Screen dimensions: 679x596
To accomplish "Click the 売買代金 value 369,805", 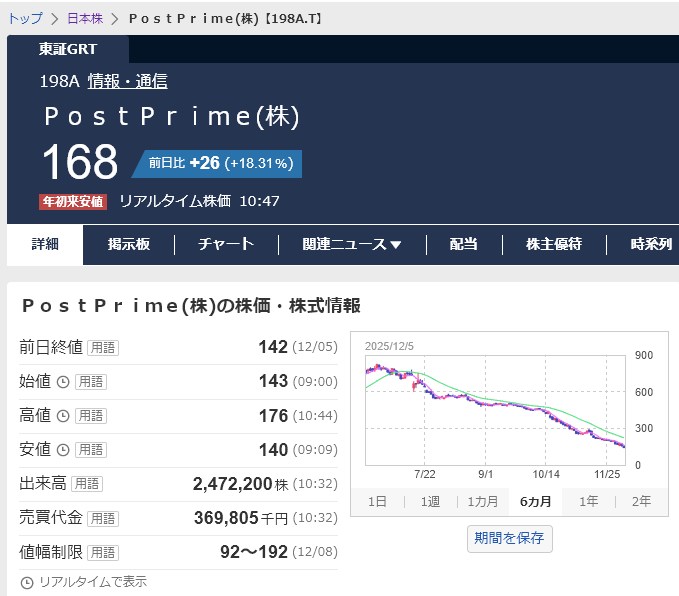I will coord(226,518).
